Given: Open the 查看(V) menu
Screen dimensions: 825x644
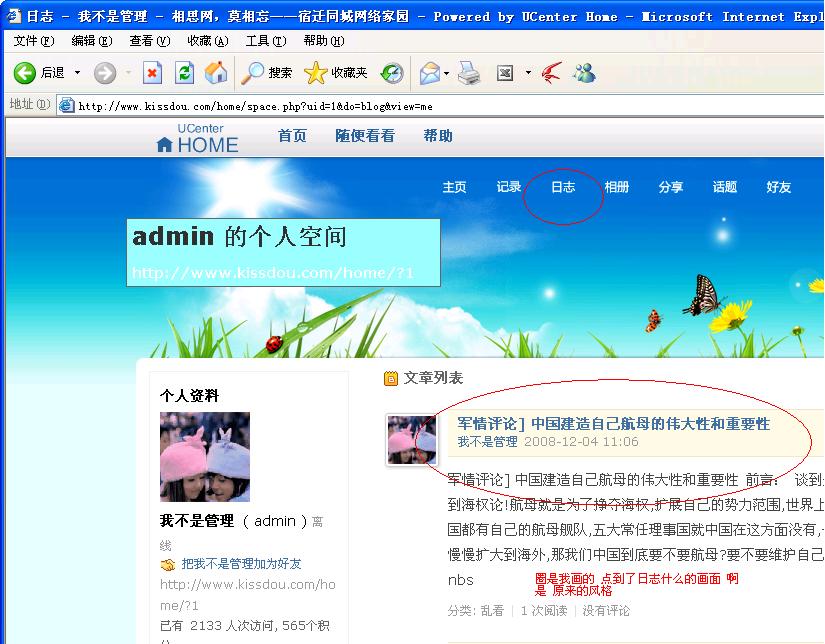Looking at the screenshot, I should pyautogui.click(x=150, y=41).
